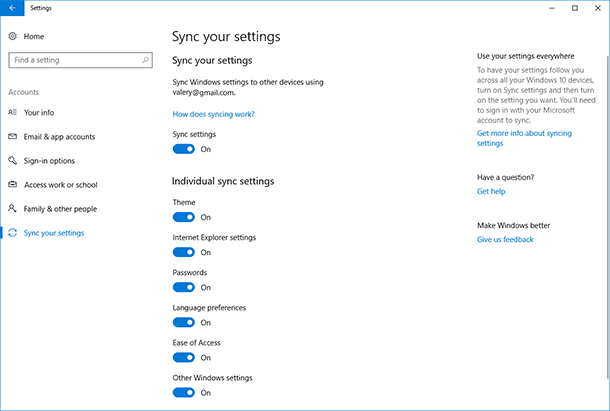610x411 pixels.
Task: Click the Your info icon
Action: 12,112
